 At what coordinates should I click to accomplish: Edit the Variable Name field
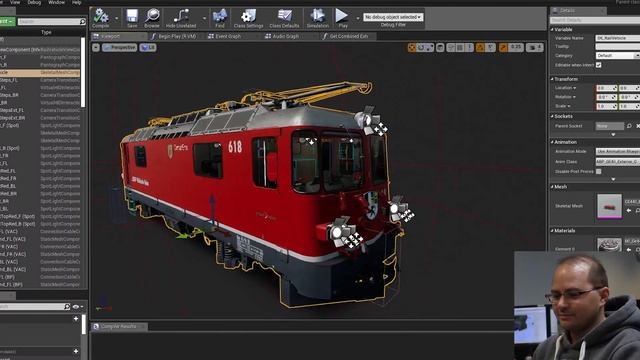[x=618, y=38]
